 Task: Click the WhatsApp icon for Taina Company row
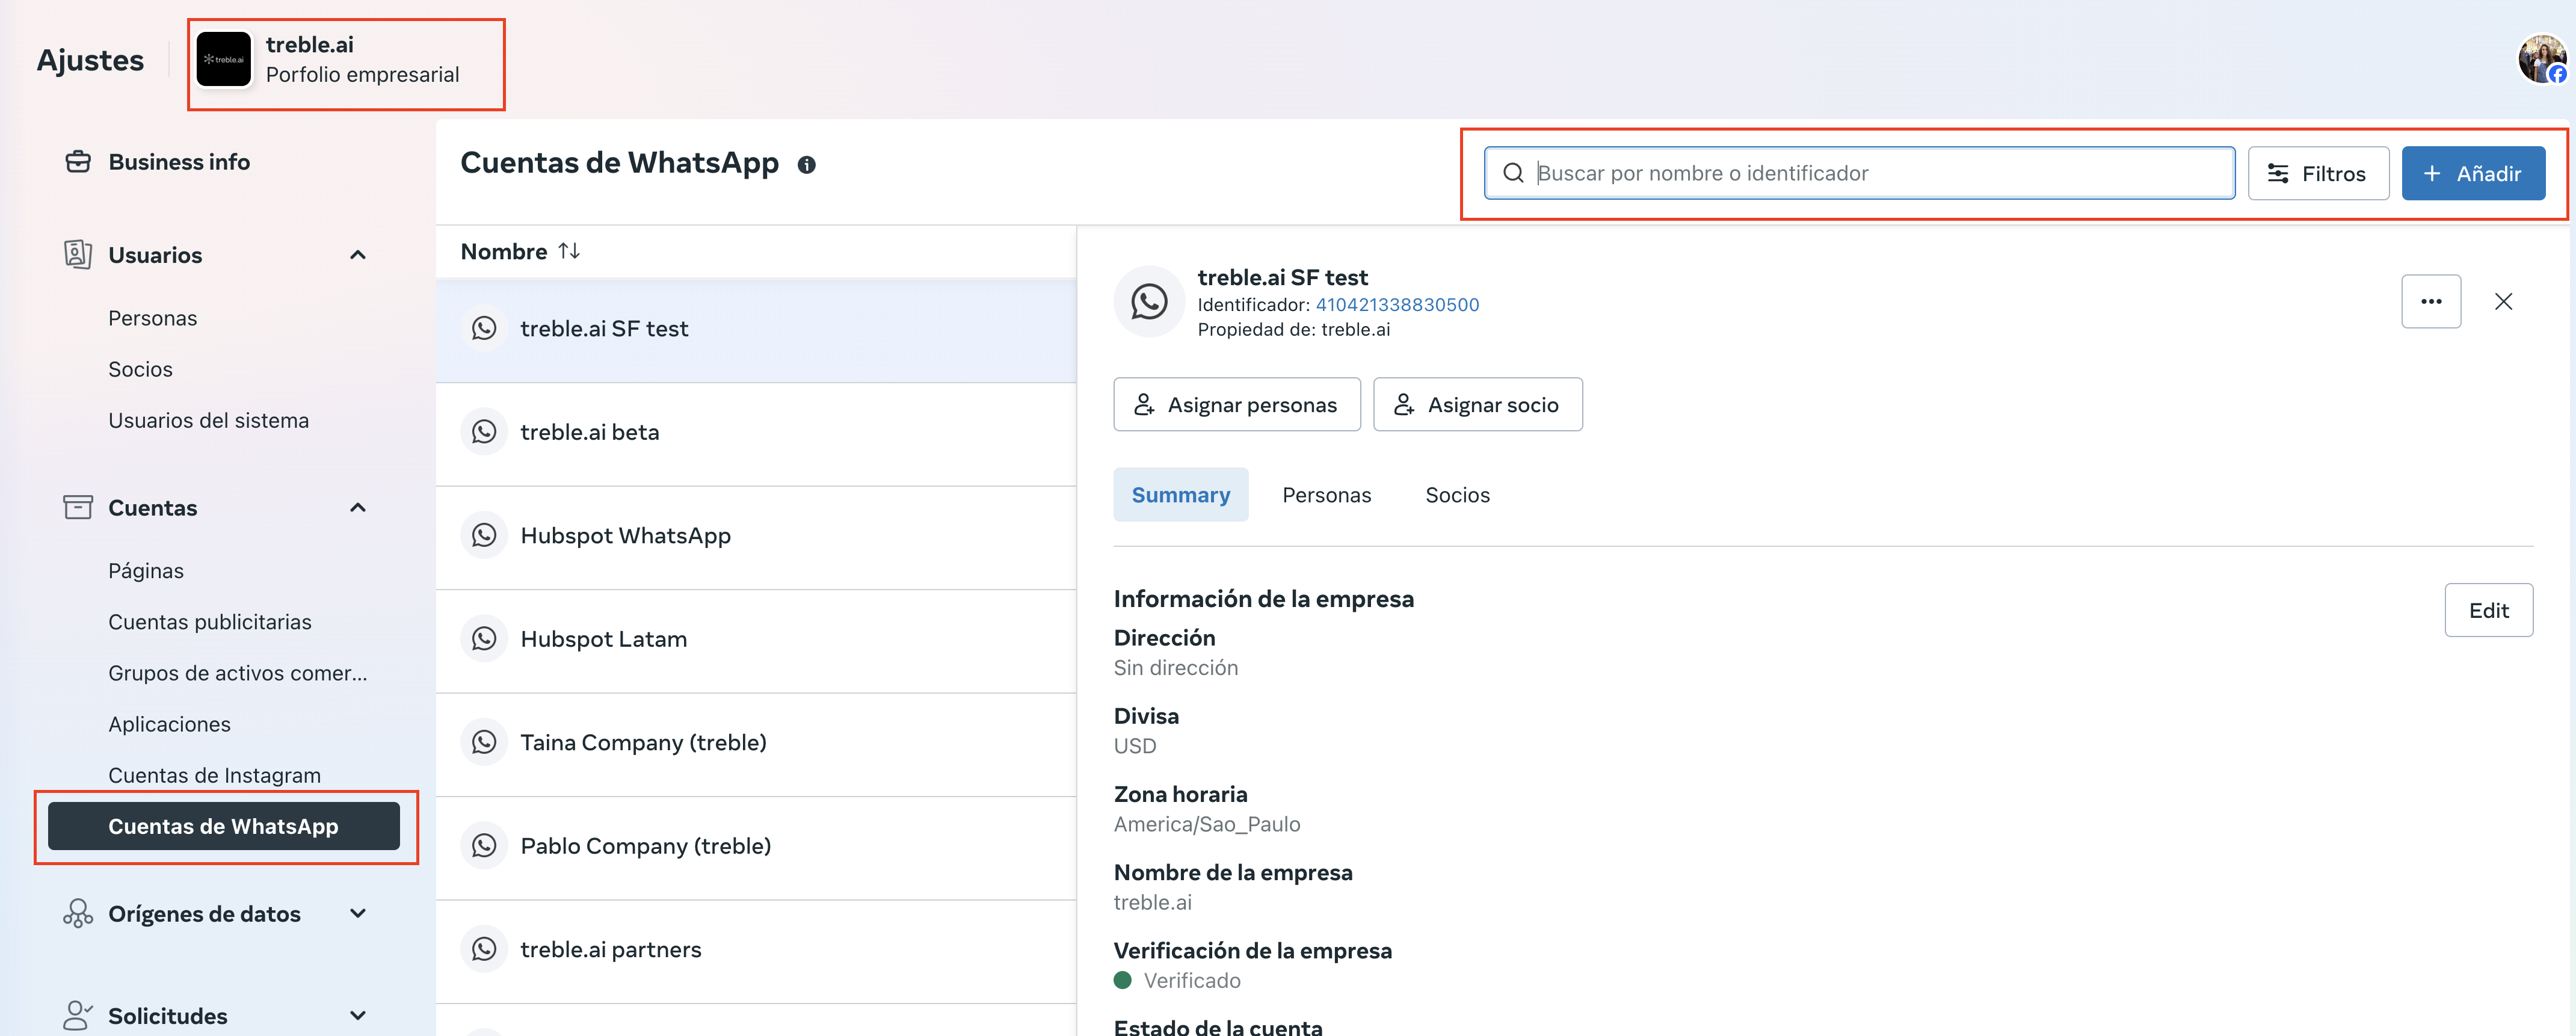point(484,742)
